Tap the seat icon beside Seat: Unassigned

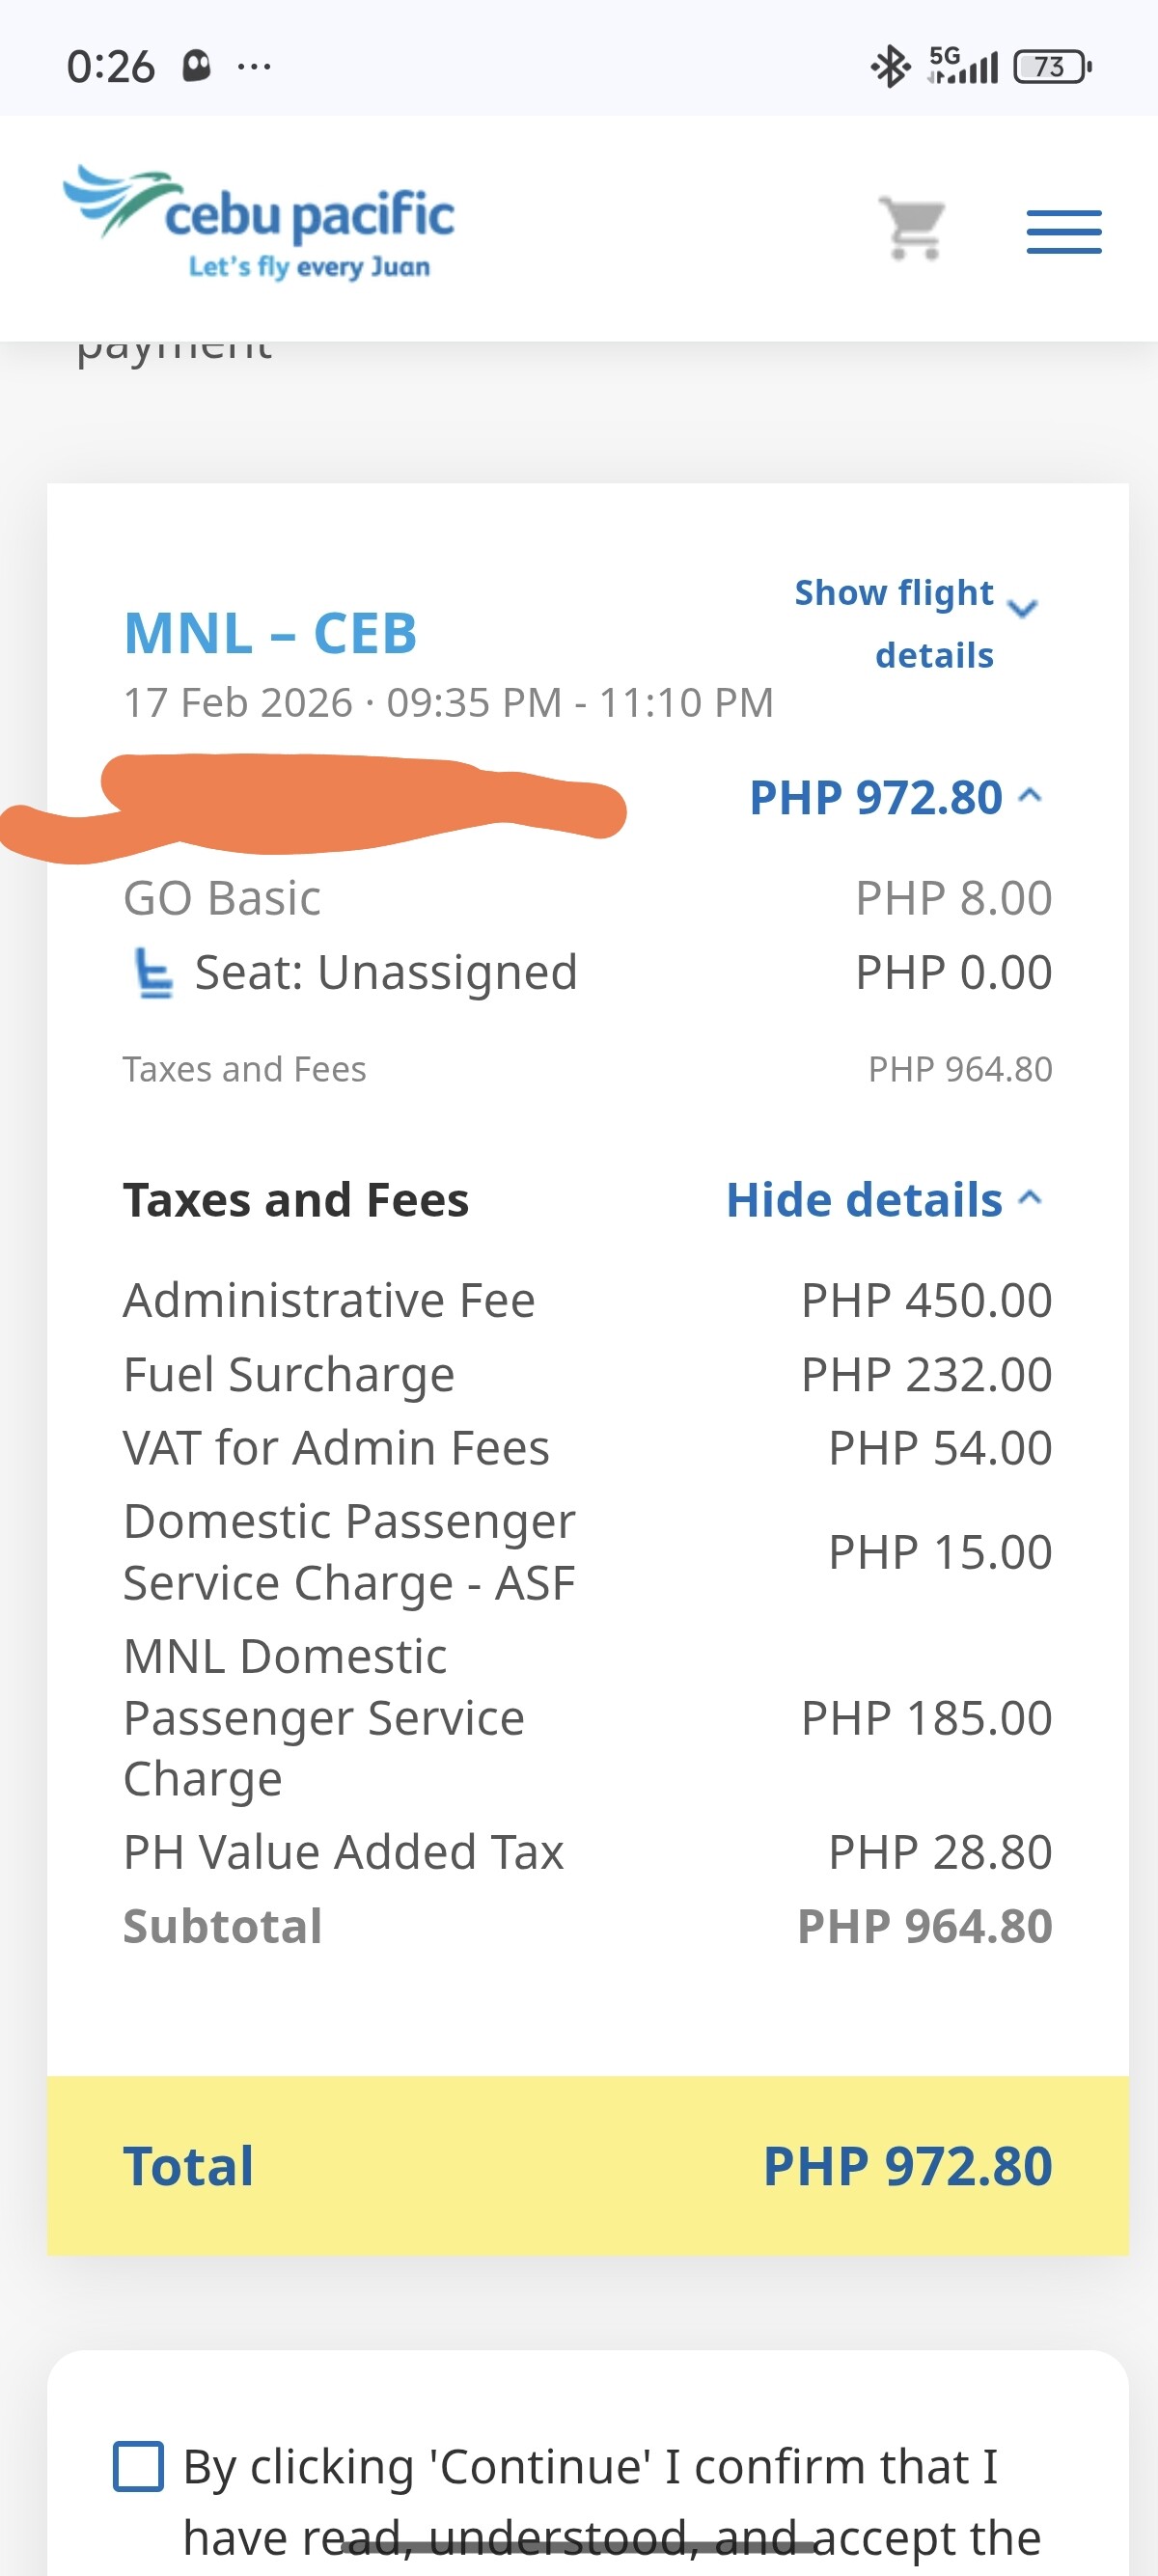coord(153,974)
